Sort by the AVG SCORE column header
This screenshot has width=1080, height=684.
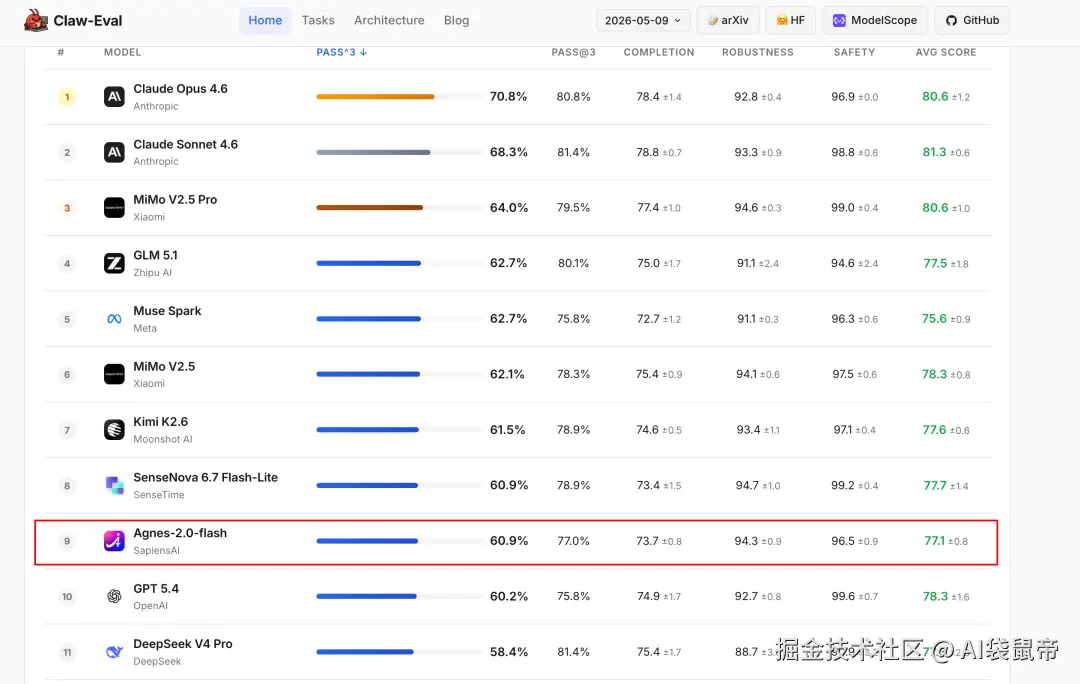click(946, 52)
